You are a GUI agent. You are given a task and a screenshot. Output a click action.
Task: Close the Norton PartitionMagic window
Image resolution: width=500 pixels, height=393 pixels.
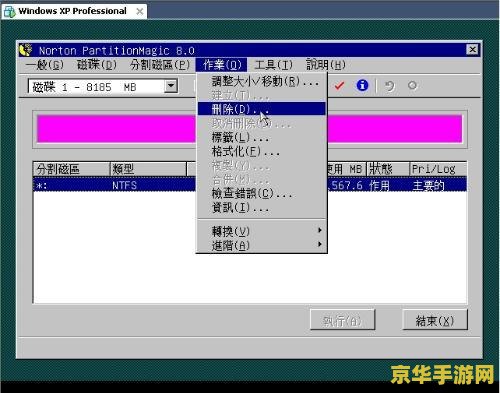click(472, 50)
